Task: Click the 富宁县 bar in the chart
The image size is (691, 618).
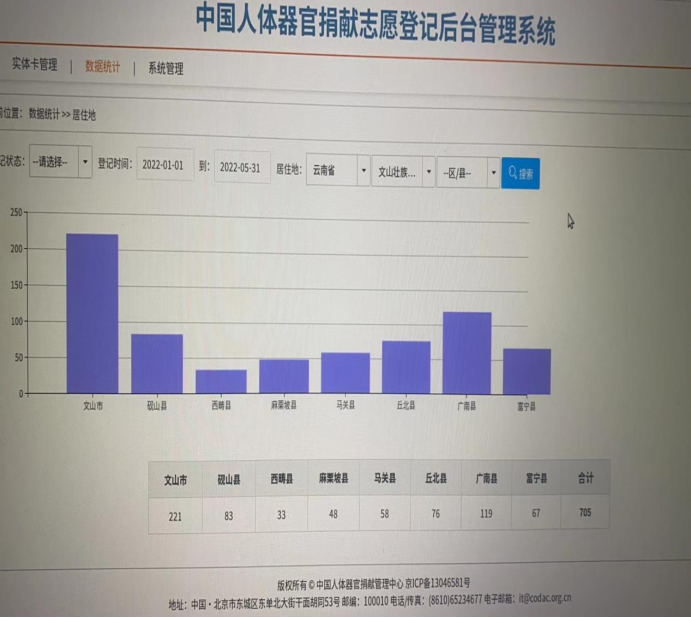Action: click(527, 372)
